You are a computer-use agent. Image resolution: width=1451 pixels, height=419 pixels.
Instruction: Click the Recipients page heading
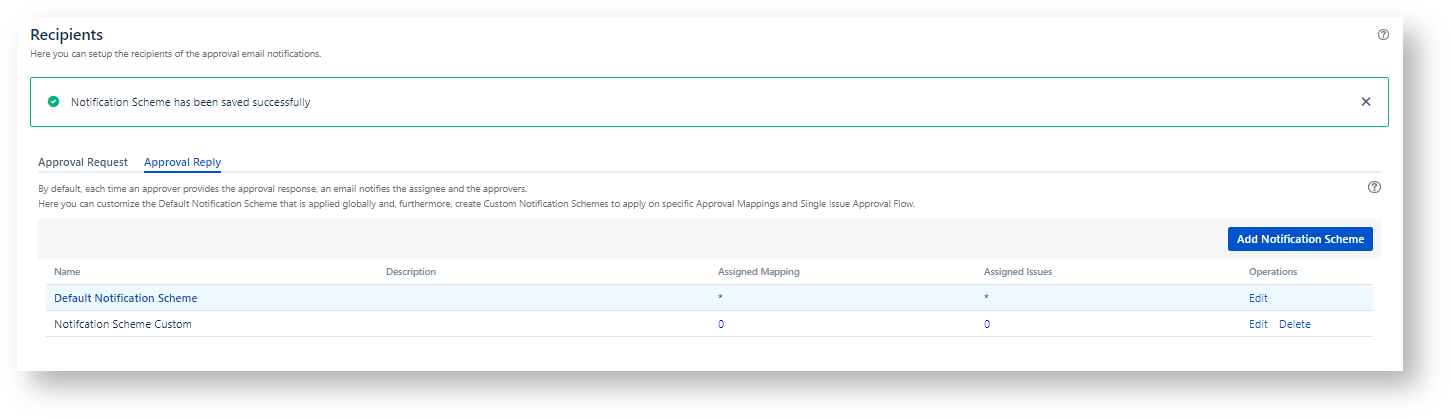pos(66,35)
